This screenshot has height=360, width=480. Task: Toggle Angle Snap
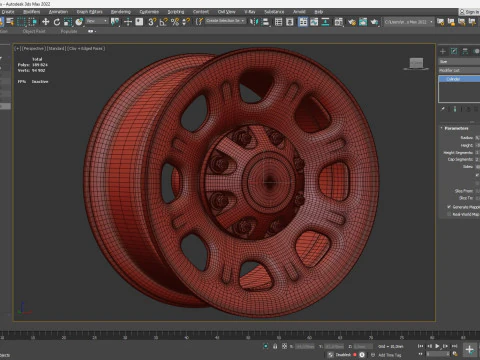(x=163, y=22)
